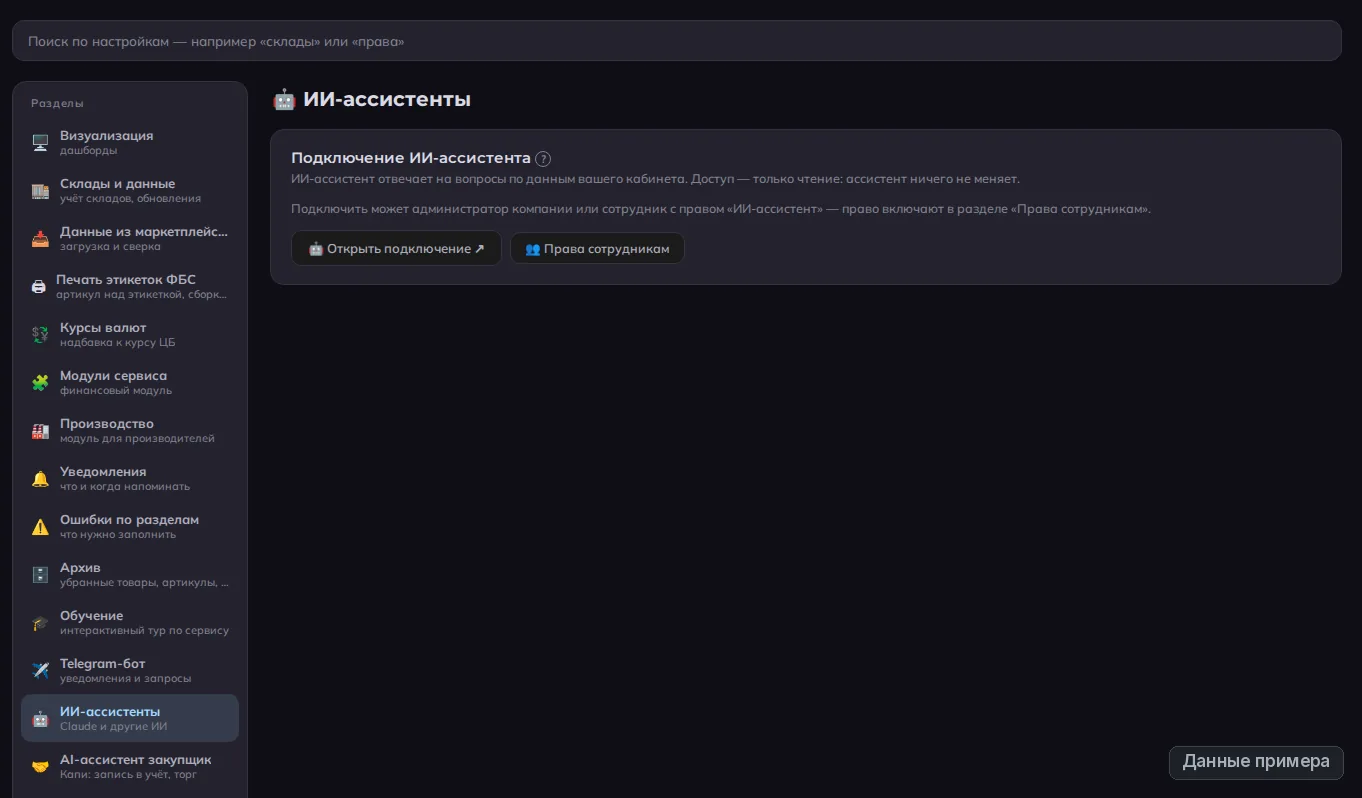The image size is (1362, 798).
Task: Switch to the Архив section
Action: (x=130, y=575)
